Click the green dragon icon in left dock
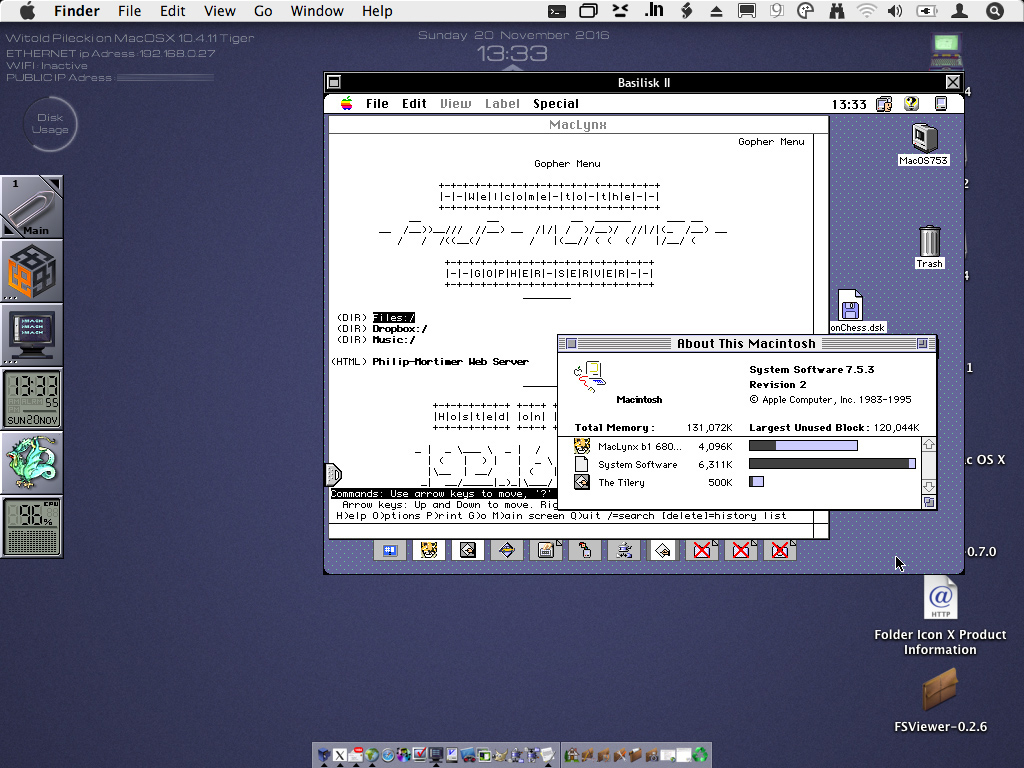Screen dimensions: 1024x768 point(32,462)
